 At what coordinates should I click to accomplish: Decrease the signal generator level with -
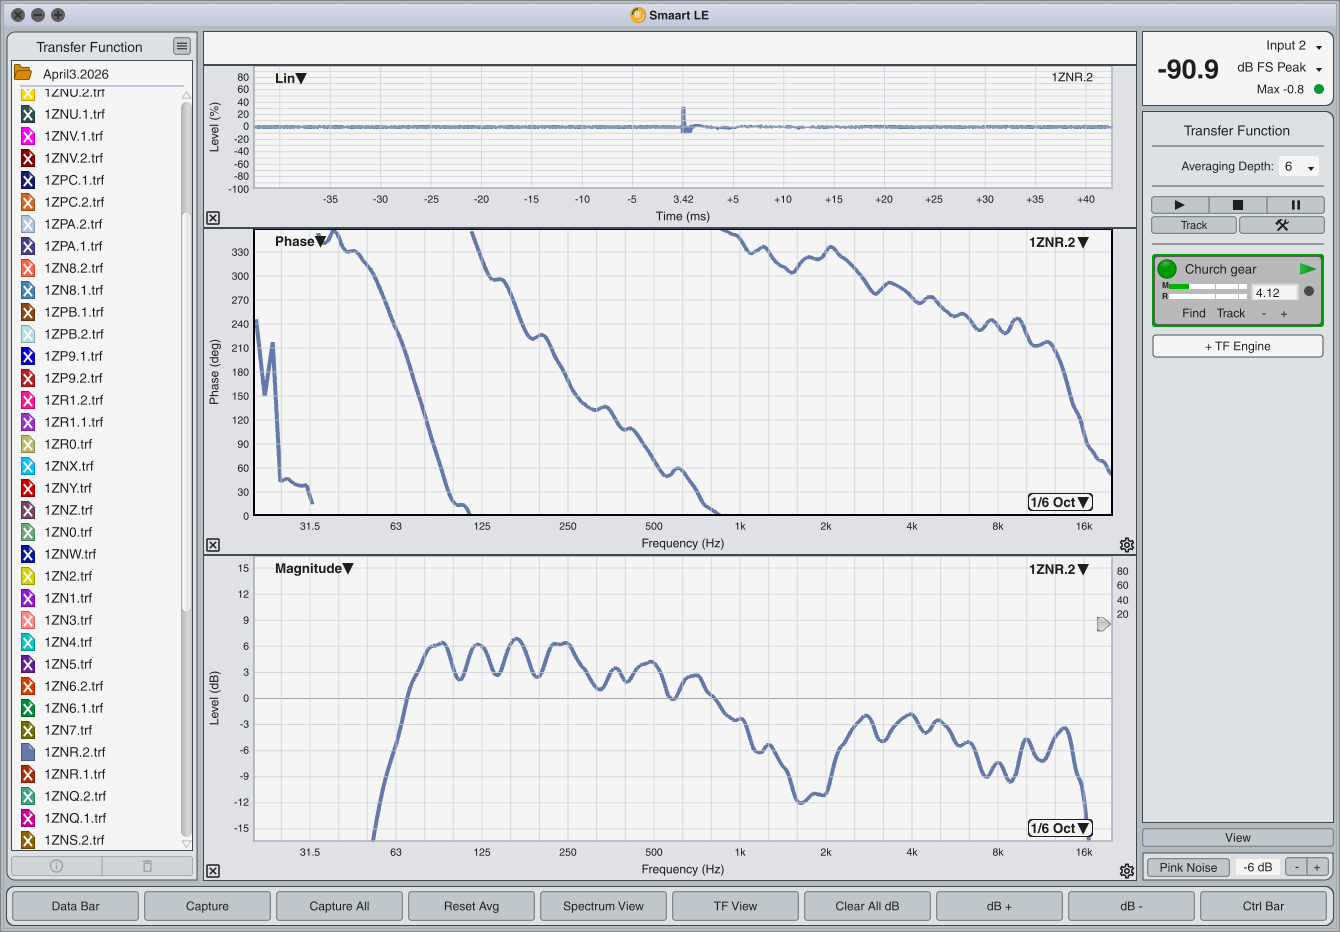1296,867
